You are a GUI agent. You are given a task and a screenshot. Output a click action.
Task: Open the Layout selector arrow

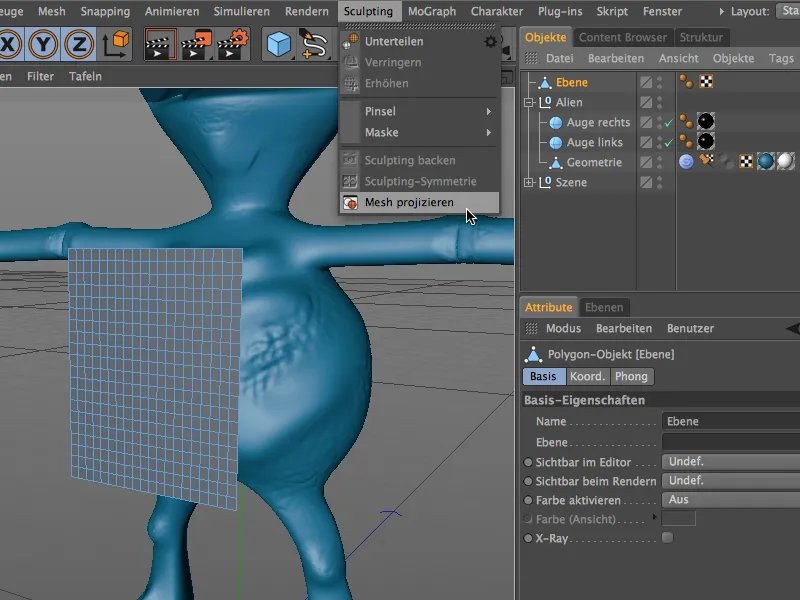click(x=721, y=11)
